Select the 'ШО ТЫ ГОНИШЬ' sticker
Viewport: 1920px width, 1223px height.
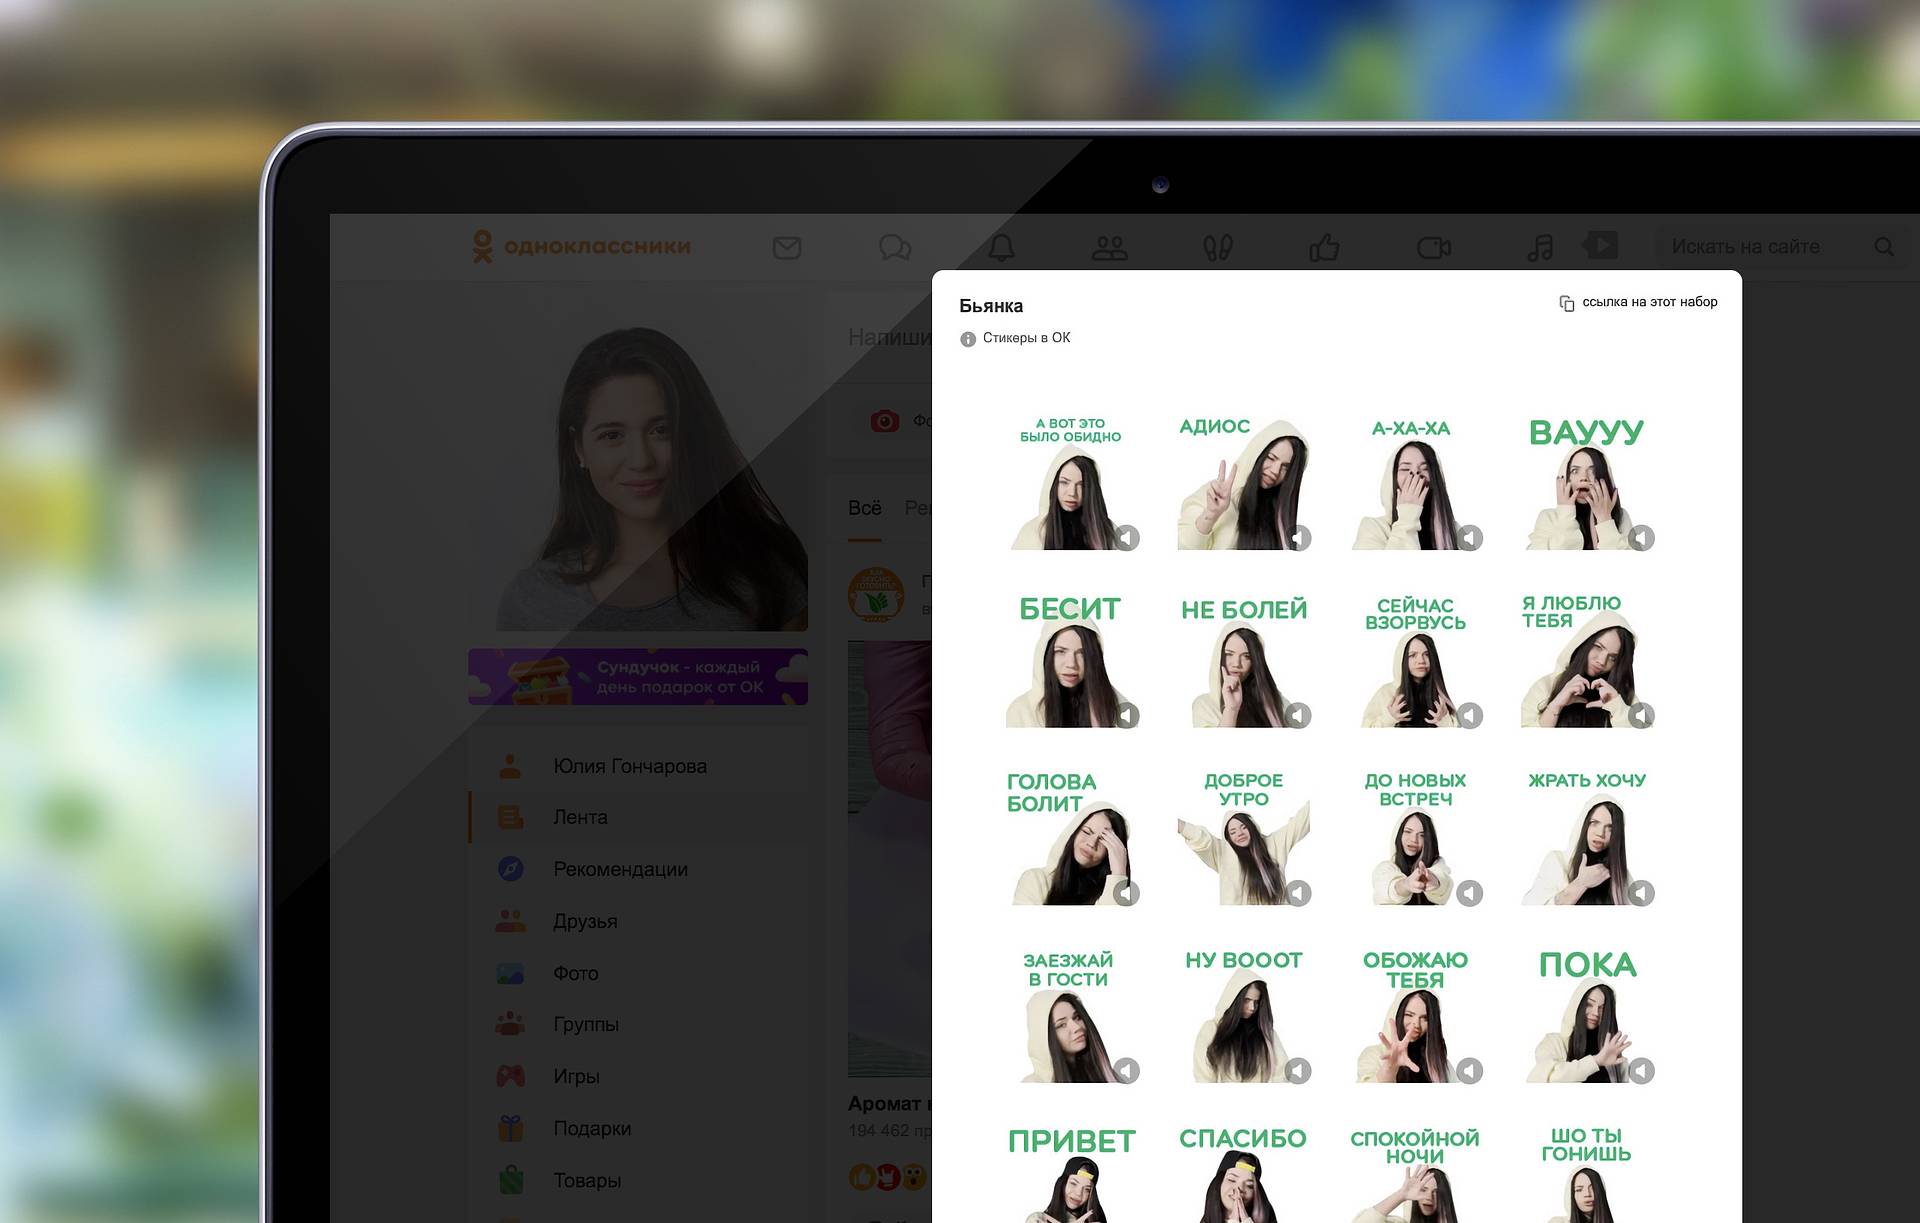coord(1586,1174)
